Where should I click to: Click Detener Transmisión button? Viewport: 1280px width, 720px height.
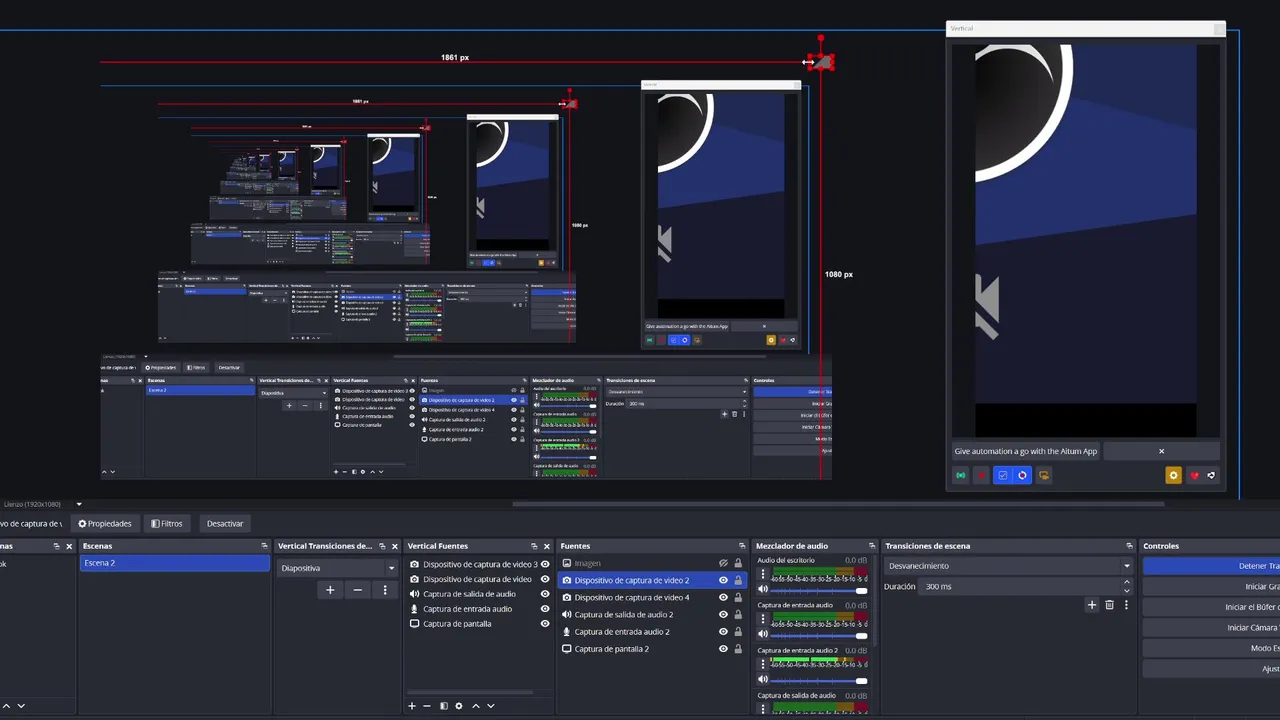1212,566
